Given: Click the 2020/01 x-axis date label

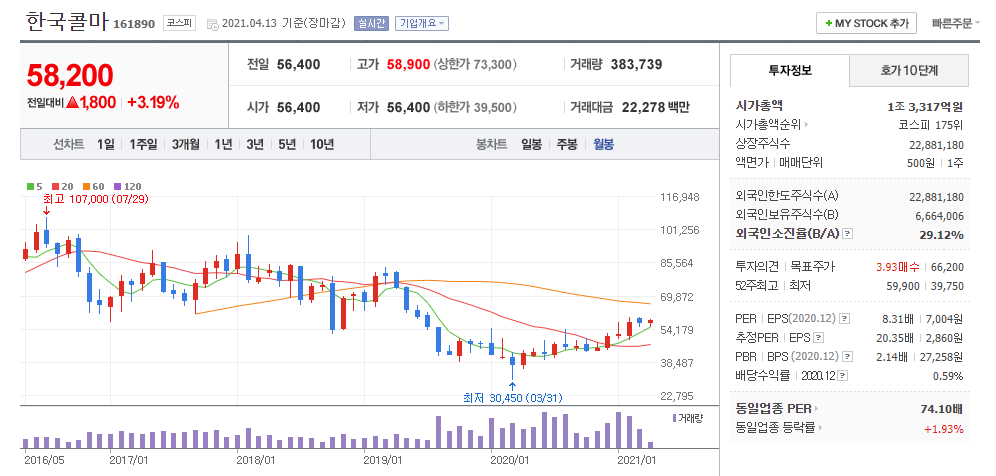Looking at the screenshot, I should tap(510, 458).
